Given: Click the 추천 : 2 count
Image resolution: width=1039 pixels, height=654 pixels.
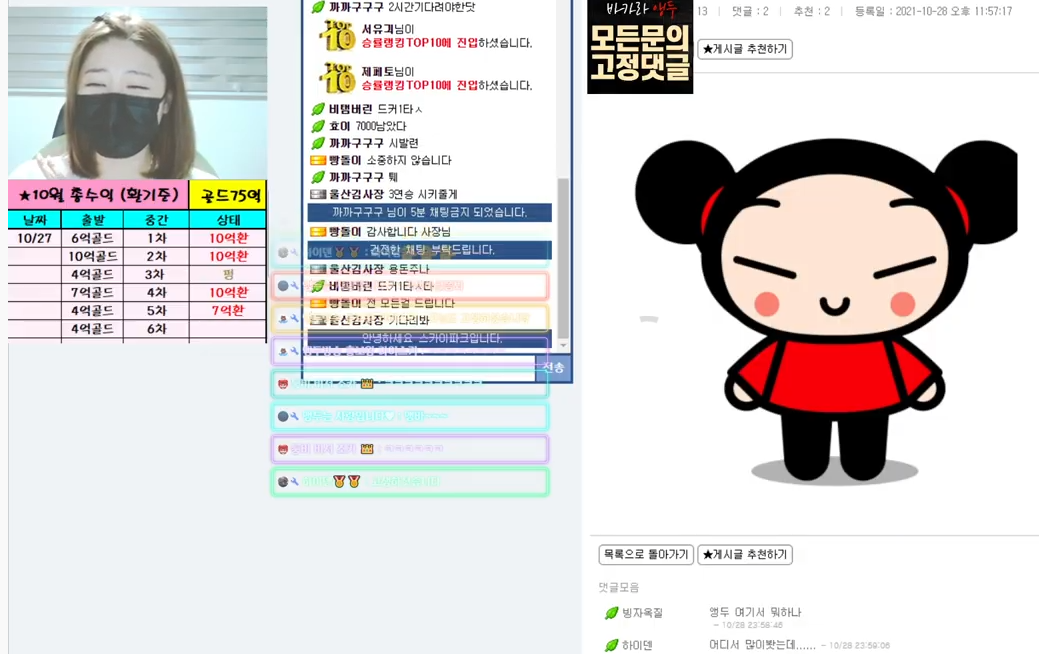Looking at the screenshot, I should [x=812, y=11].
